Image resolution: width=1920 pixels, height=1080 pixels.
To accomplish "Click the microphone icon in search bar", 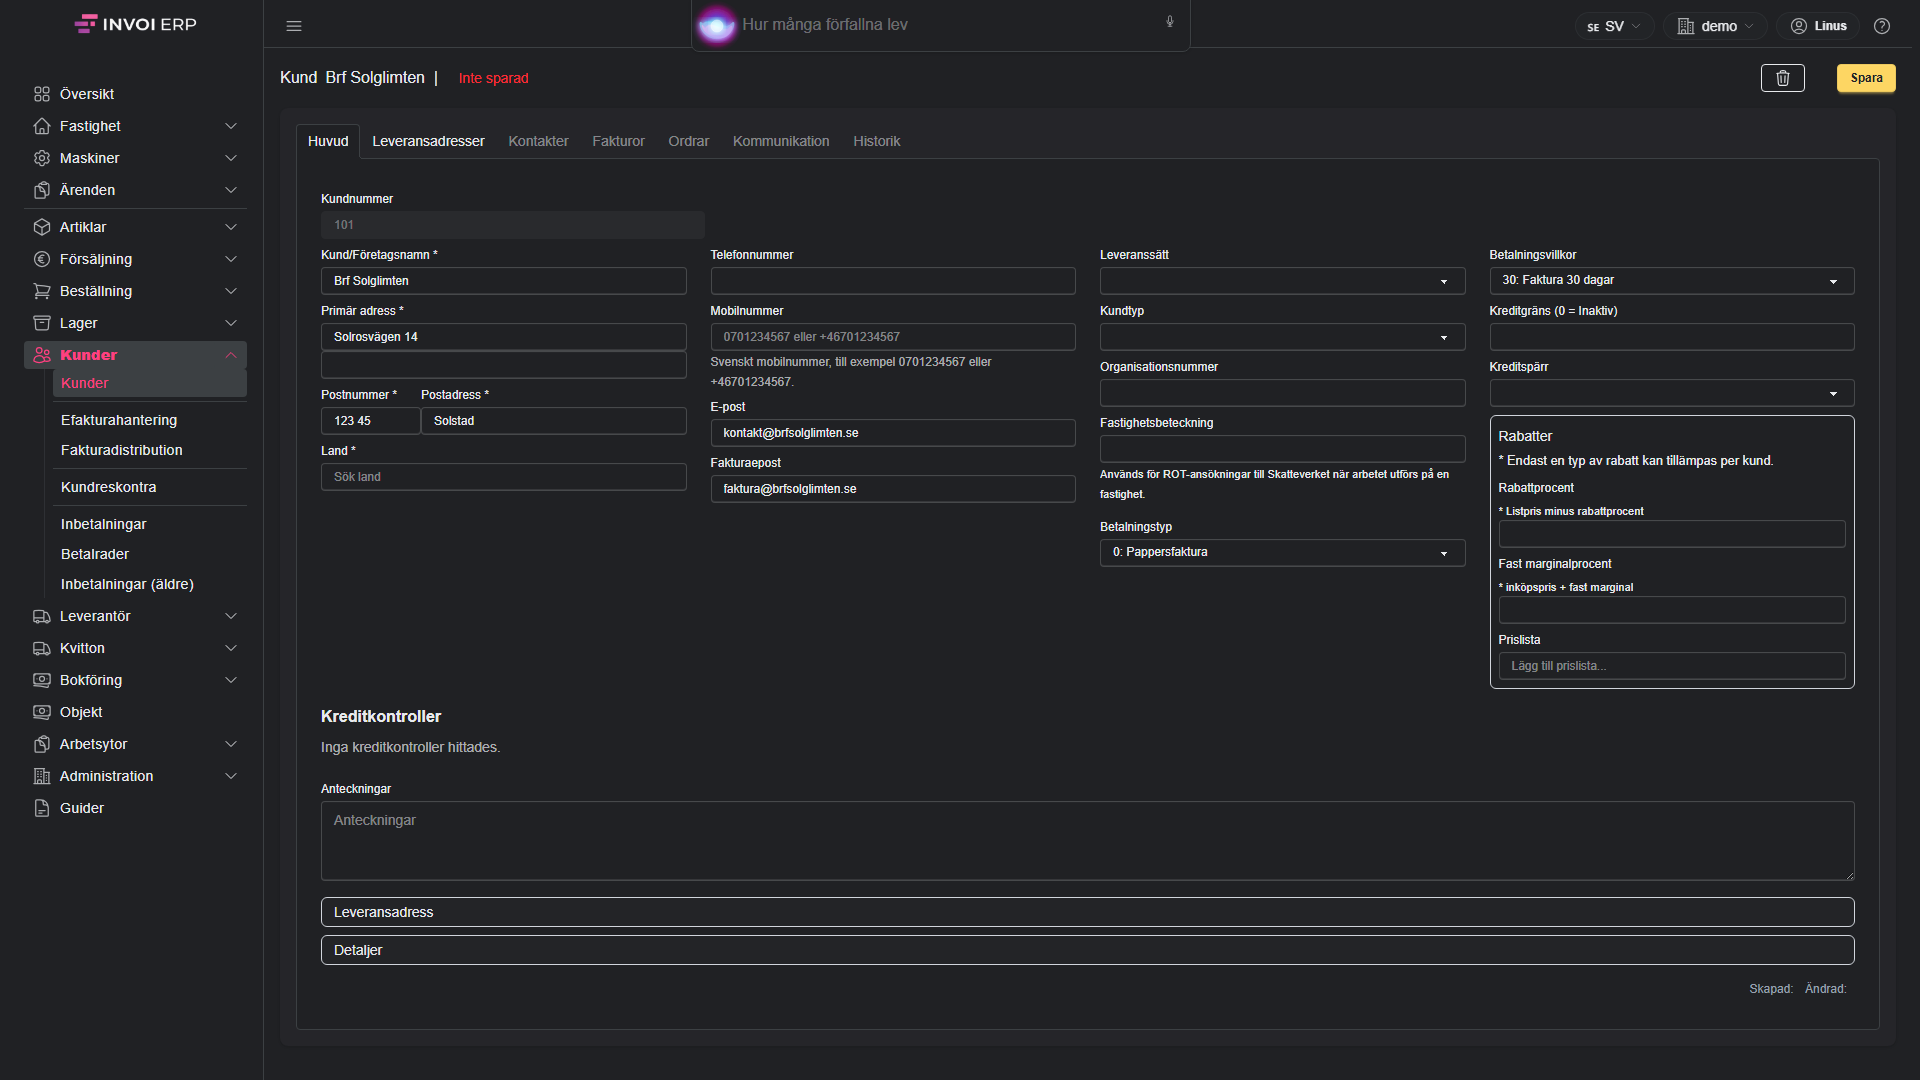I will [x=1170, y=22].
